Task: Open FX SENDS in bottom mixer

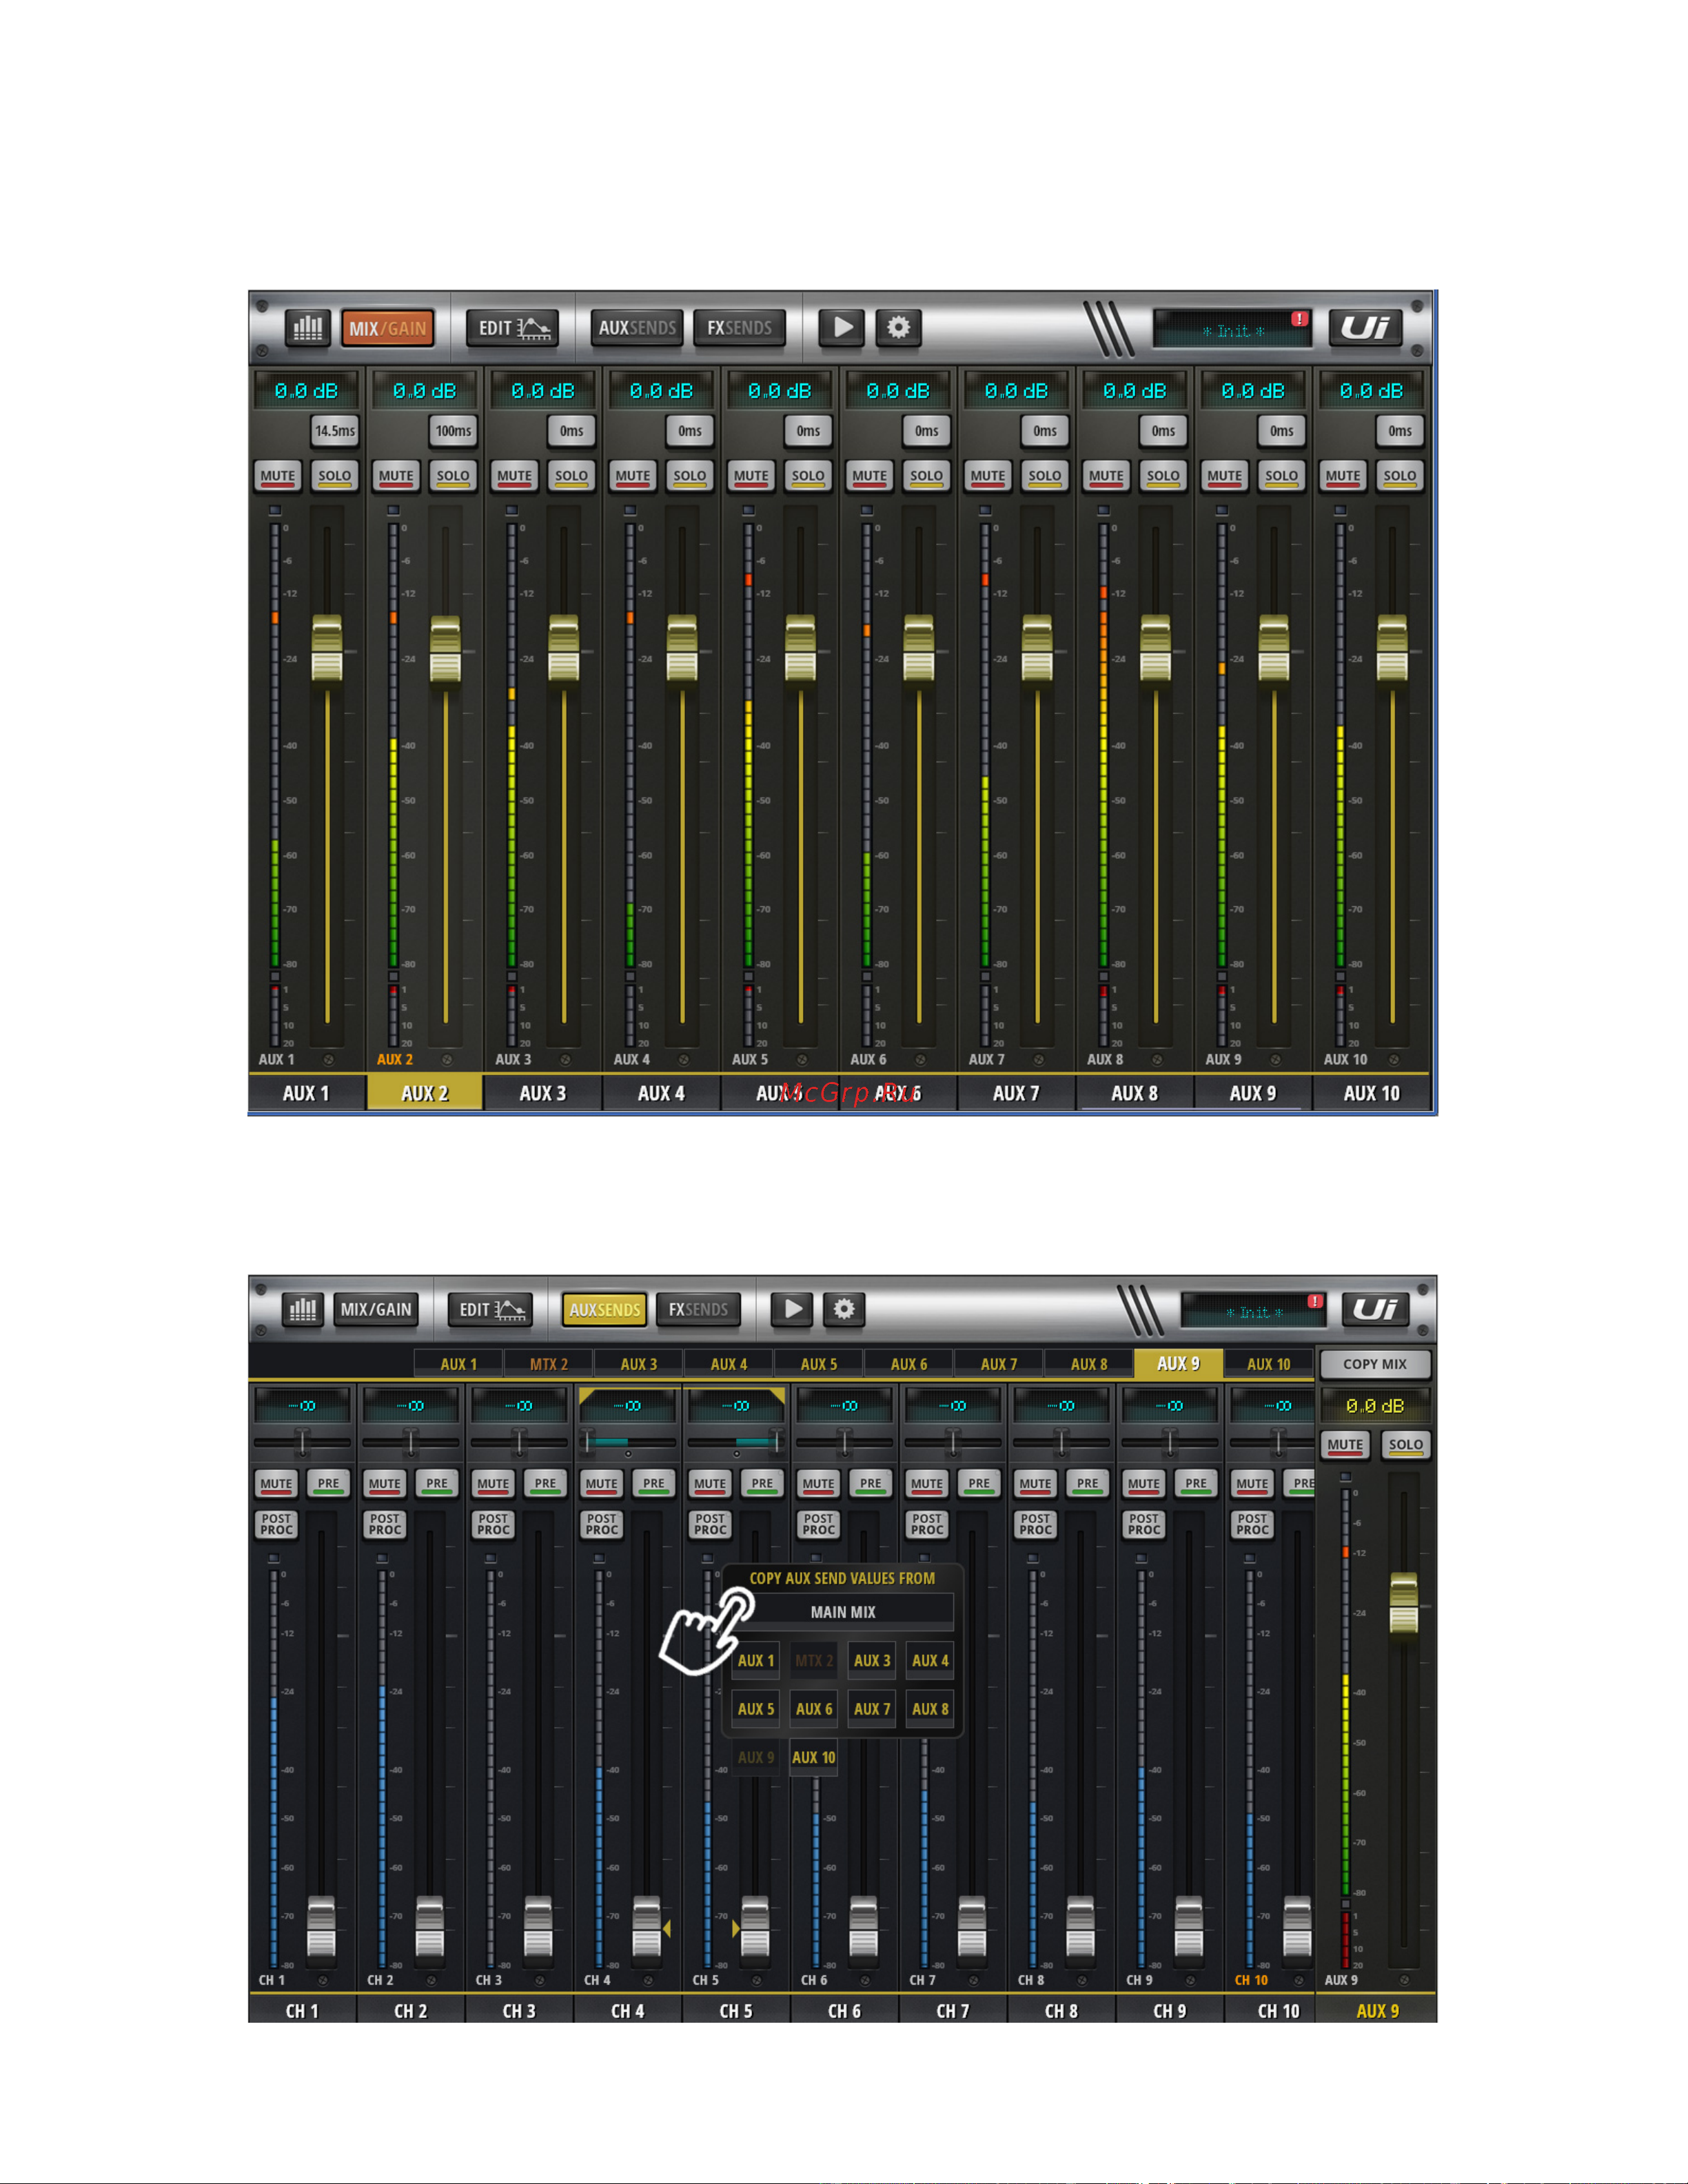Action: pyautogui.click(x=698, y=1309)
